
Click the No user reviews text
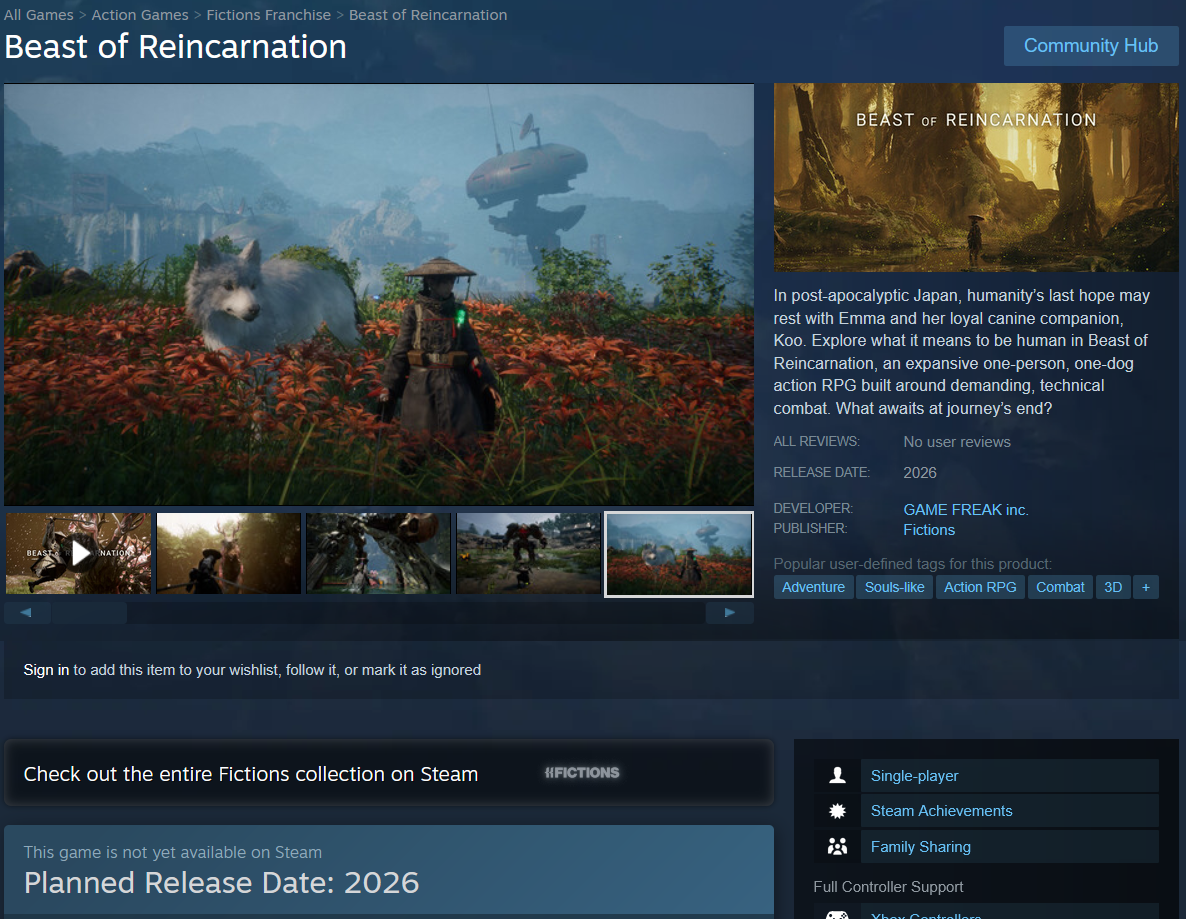pos(957,442)
